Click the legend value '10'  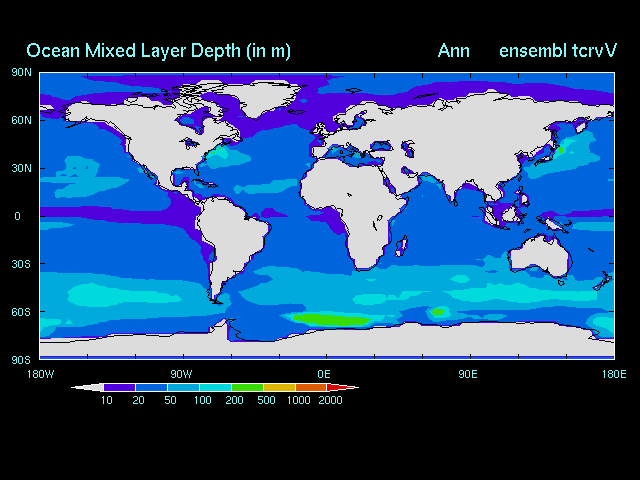tap(107, 400)
